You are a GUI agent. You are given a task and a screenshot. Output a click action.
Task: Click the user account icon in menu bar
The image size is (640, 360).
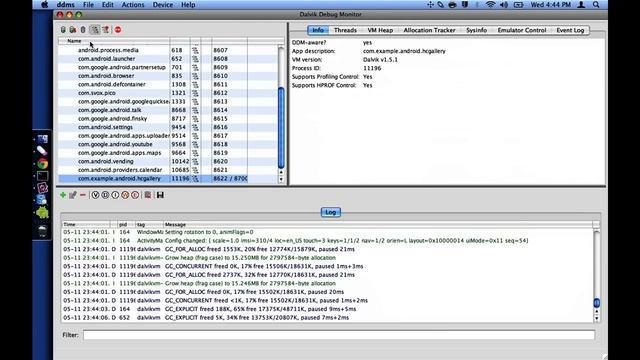[x=581, y=5]
